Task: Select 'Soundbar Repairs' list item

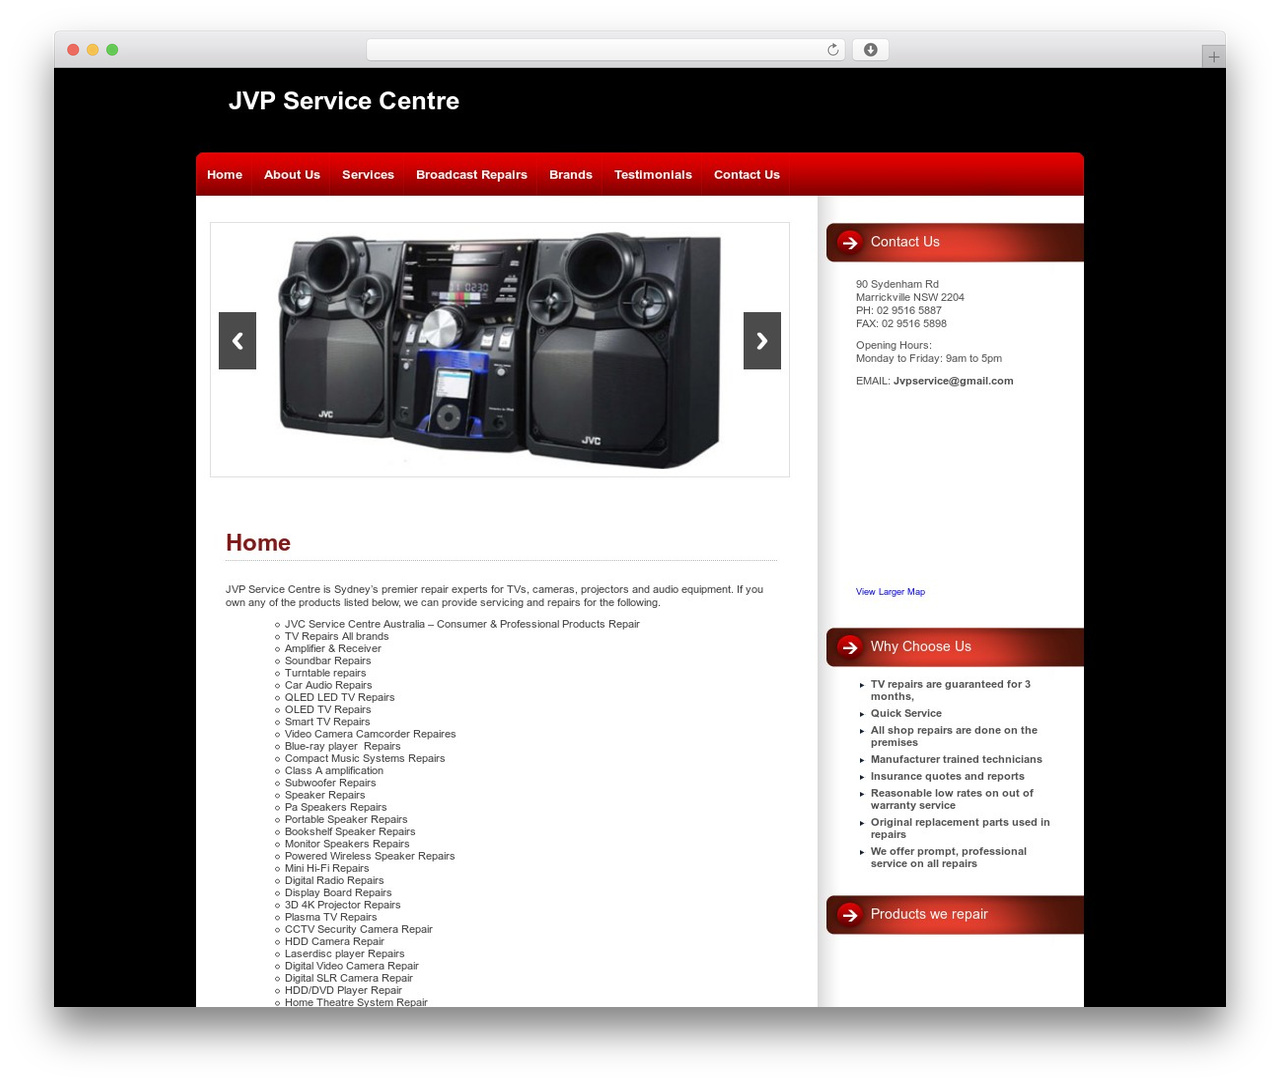Action: (x=328, y=661)
